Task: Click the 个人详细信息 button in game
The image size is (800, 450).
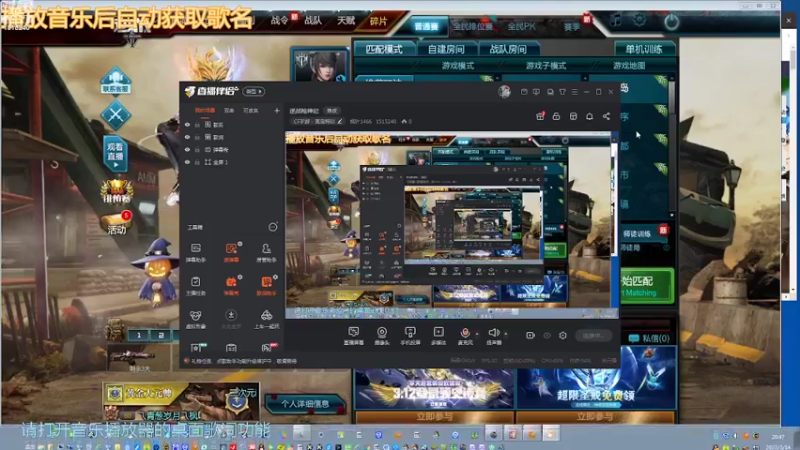Action: click(x=305, y=404)
